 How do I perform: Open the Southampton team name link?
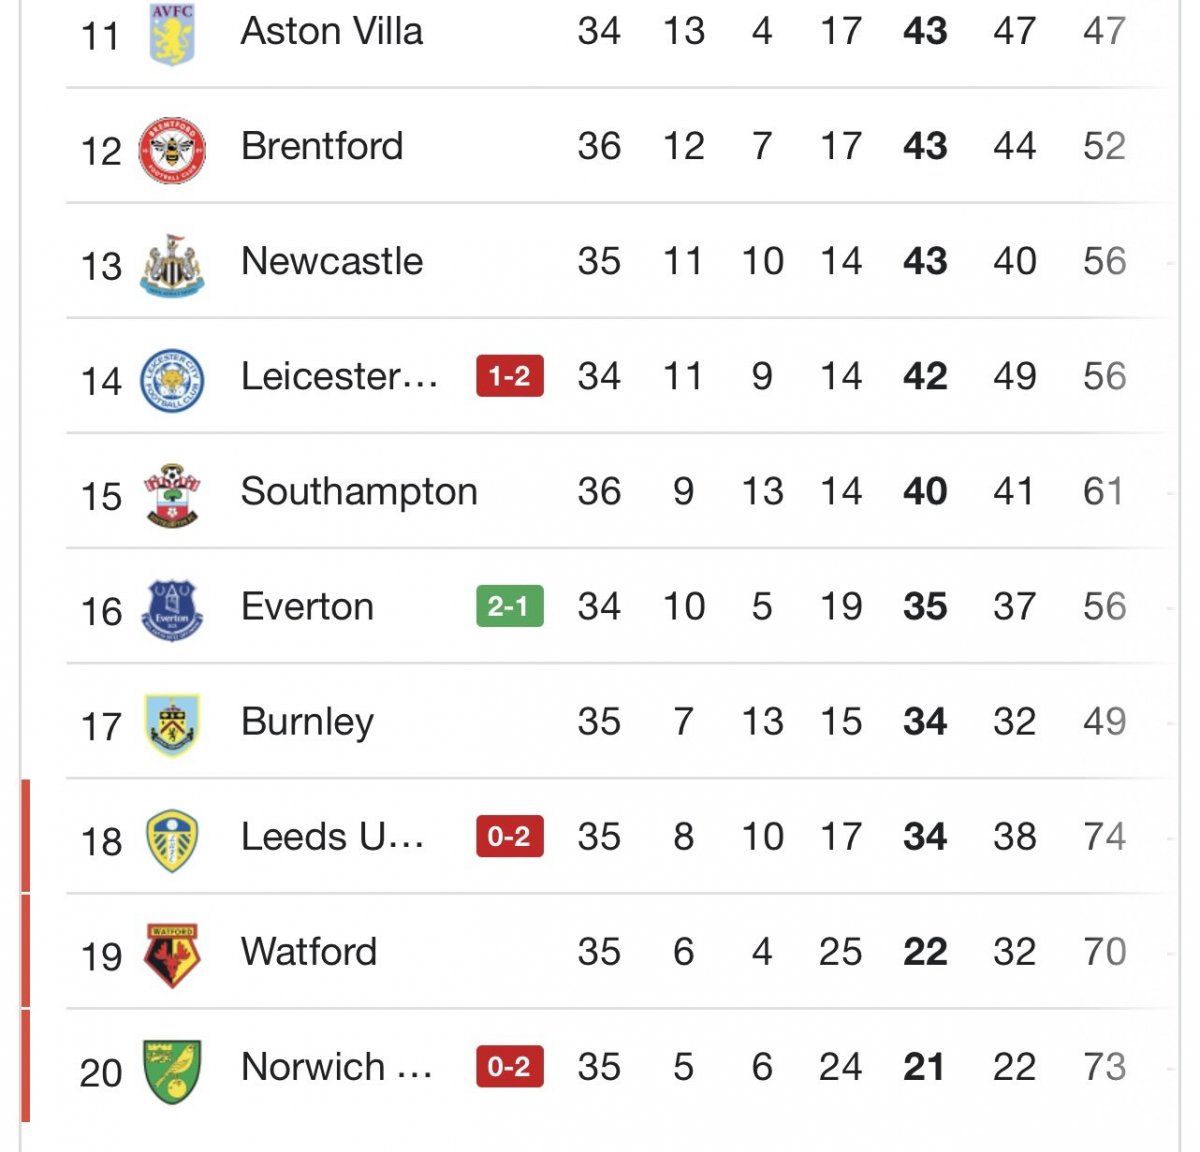pos(359,492)
